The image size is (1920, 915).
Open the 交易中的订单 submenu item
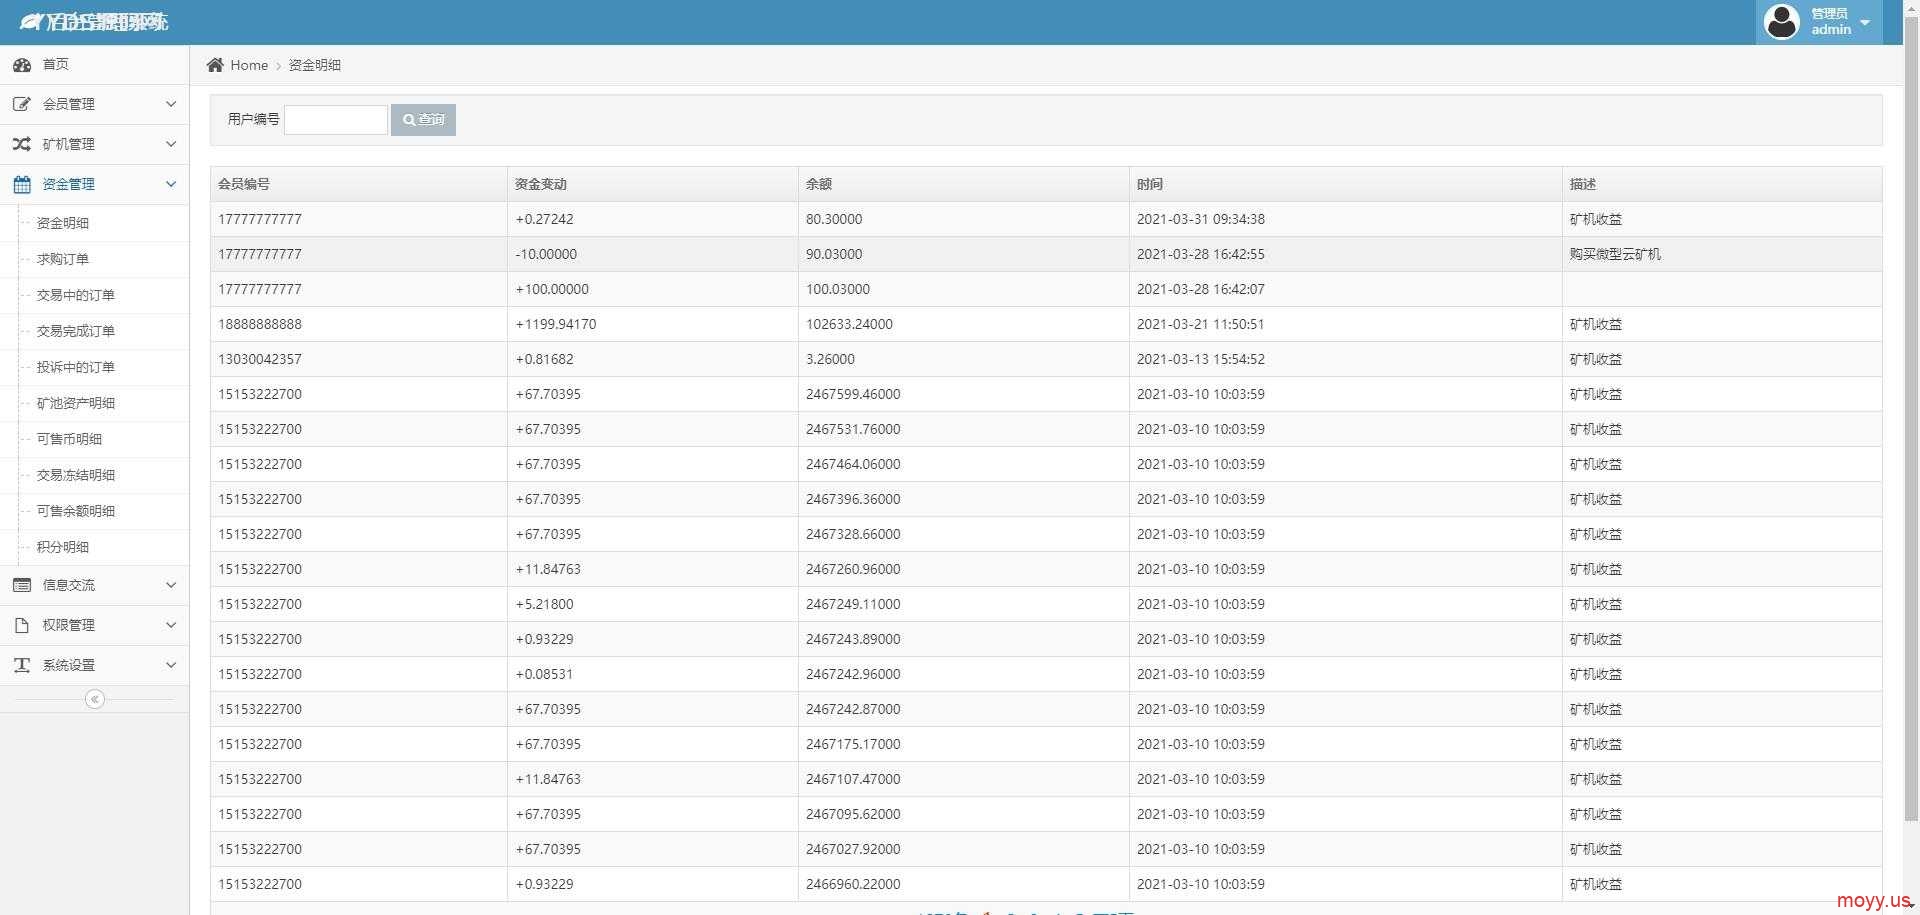tap(76, 295)
